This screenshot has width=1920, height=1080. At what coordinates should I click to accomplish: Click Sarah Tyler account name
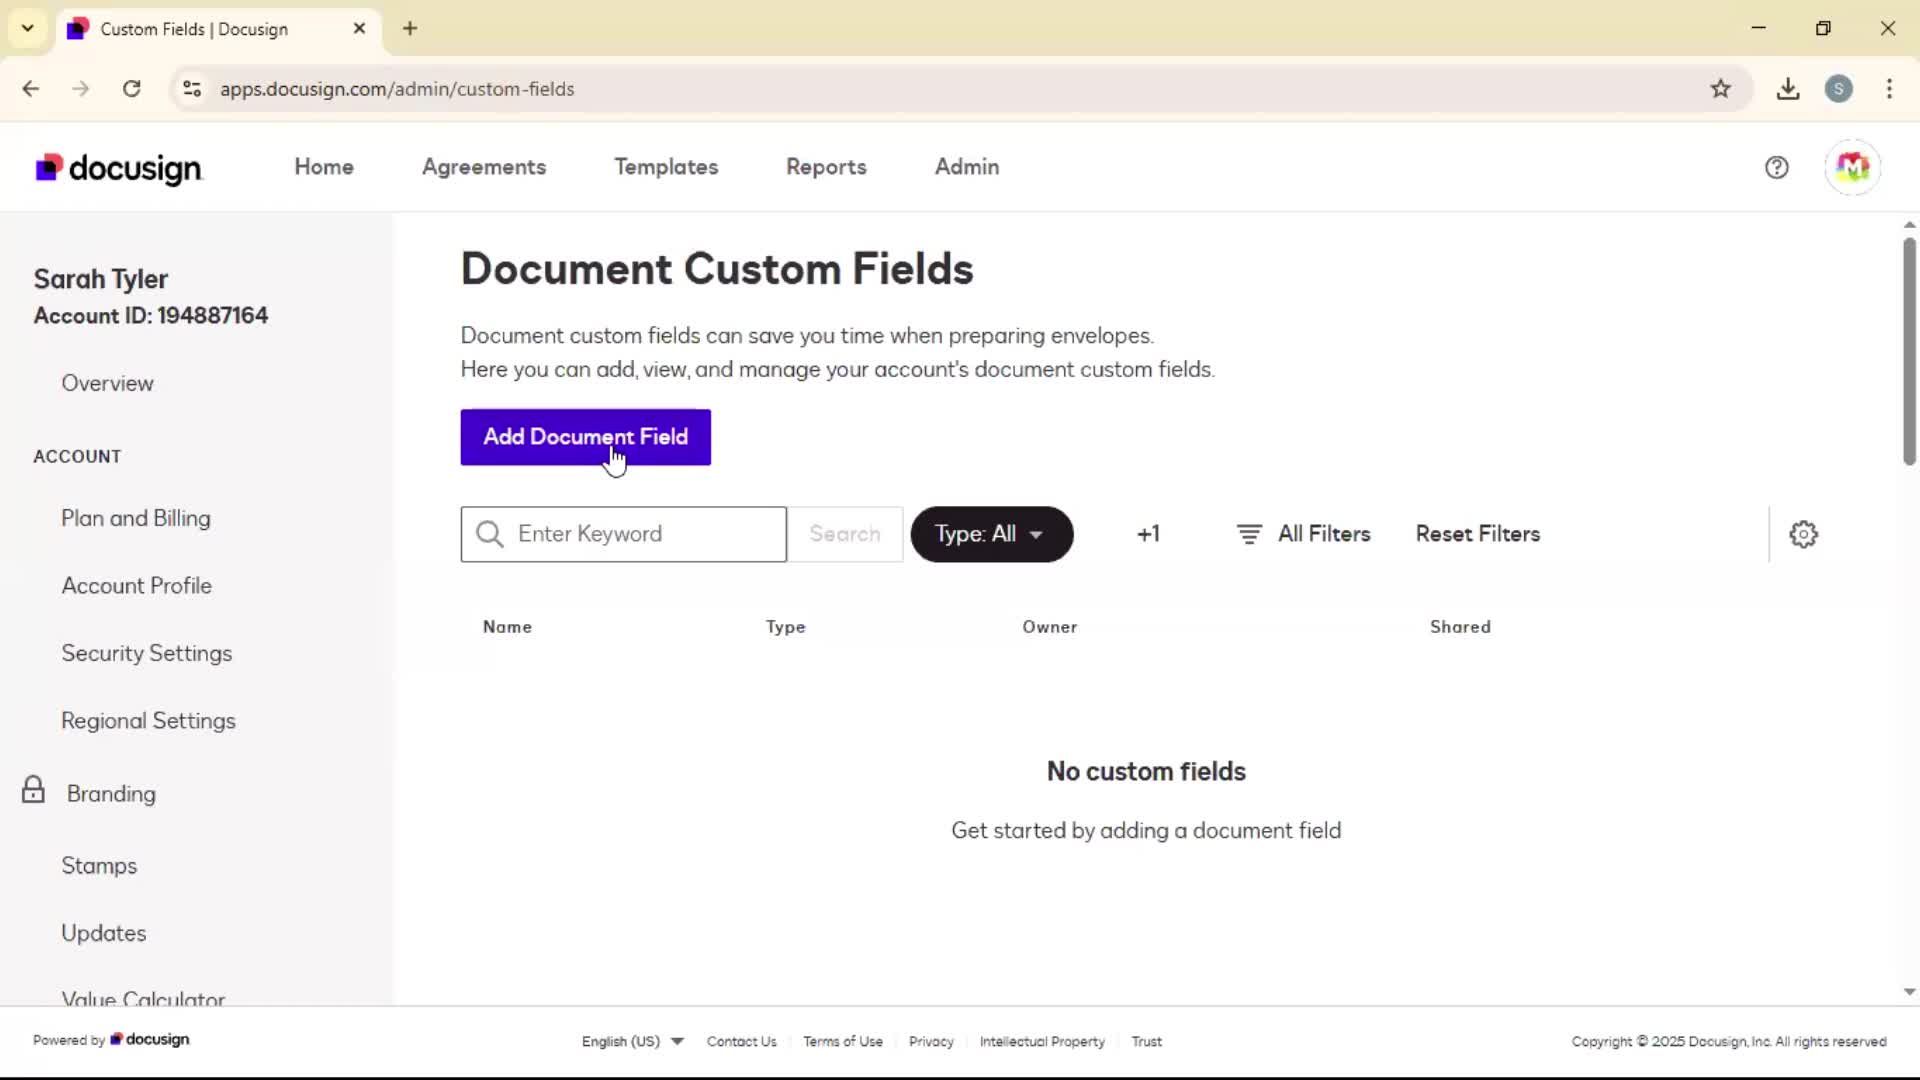pos(101,279)
